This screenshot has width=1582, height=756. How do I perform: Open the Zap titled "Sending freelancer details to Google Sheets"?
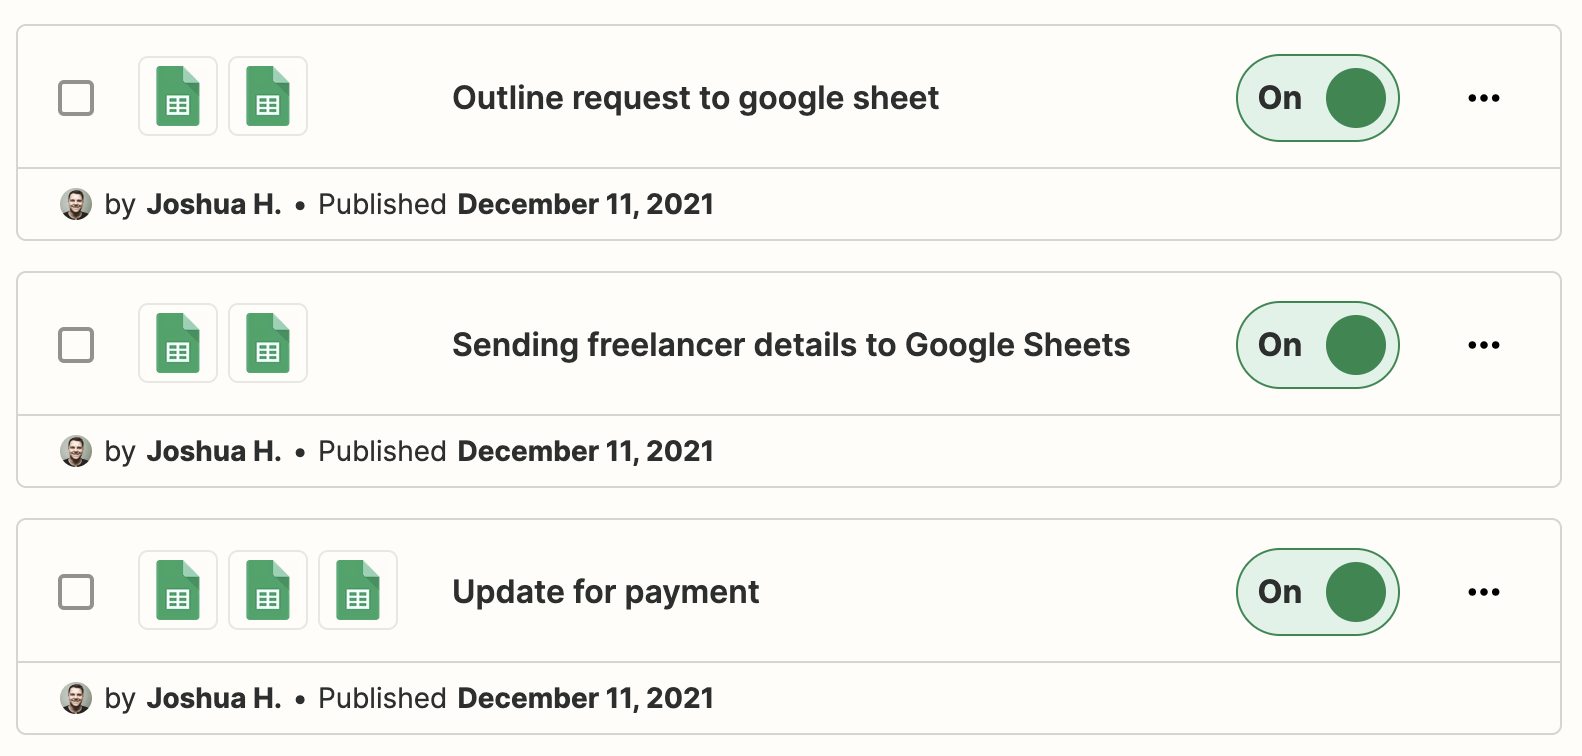[791, 344]
